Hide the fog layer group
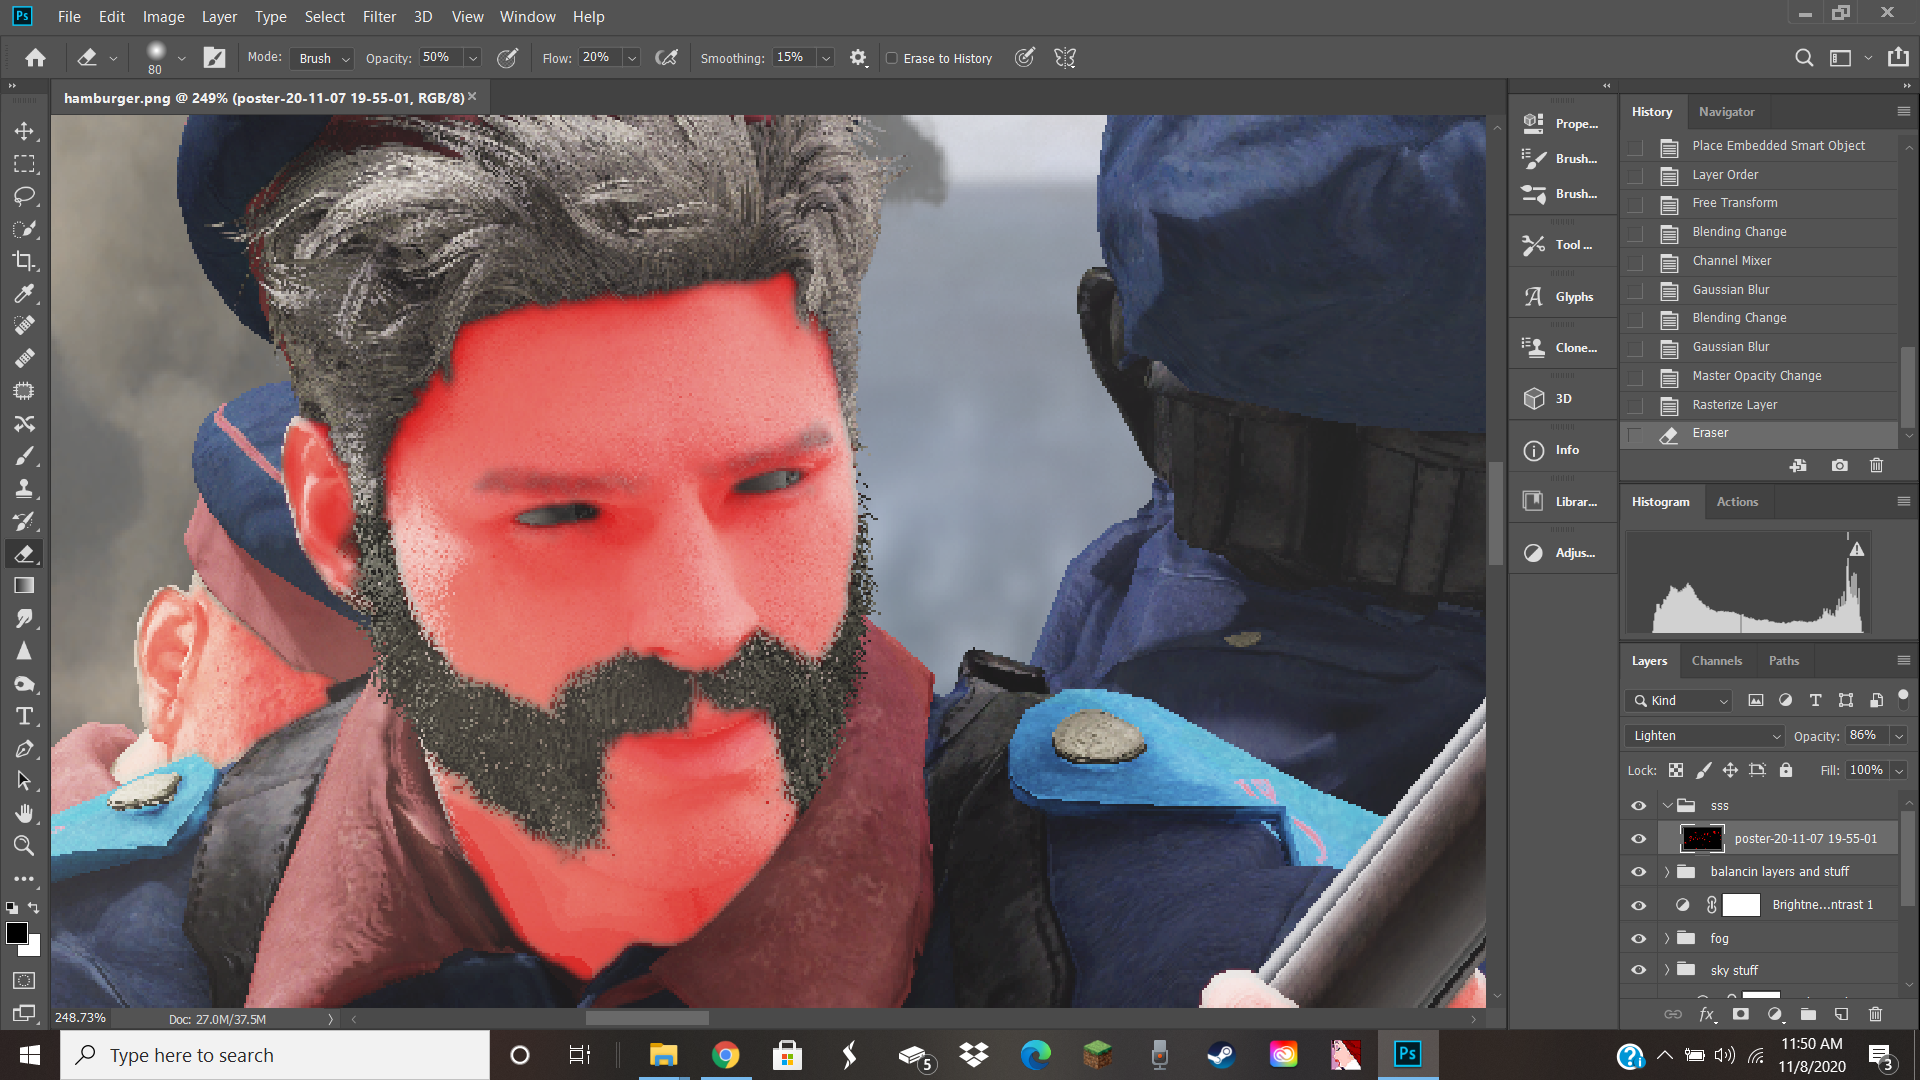1920x1080 pixels. coord(1638,938)
